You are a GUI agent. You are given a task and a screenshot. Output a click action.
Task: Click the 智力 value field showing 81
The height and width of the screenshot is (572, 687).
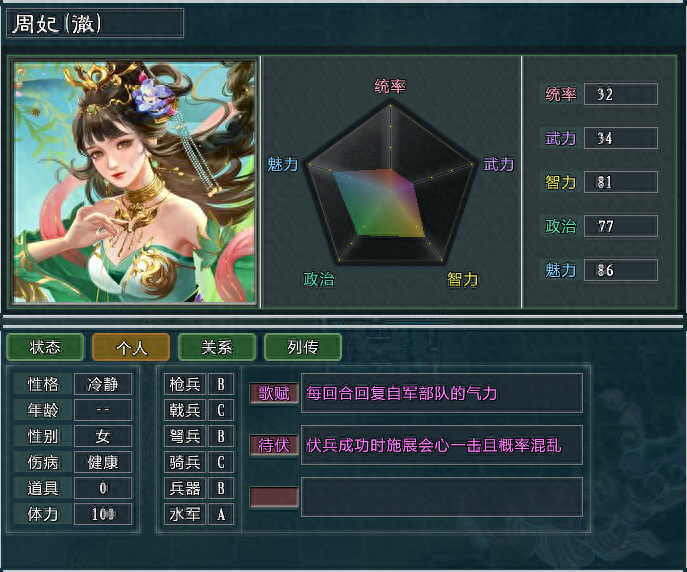coord(621,182)
